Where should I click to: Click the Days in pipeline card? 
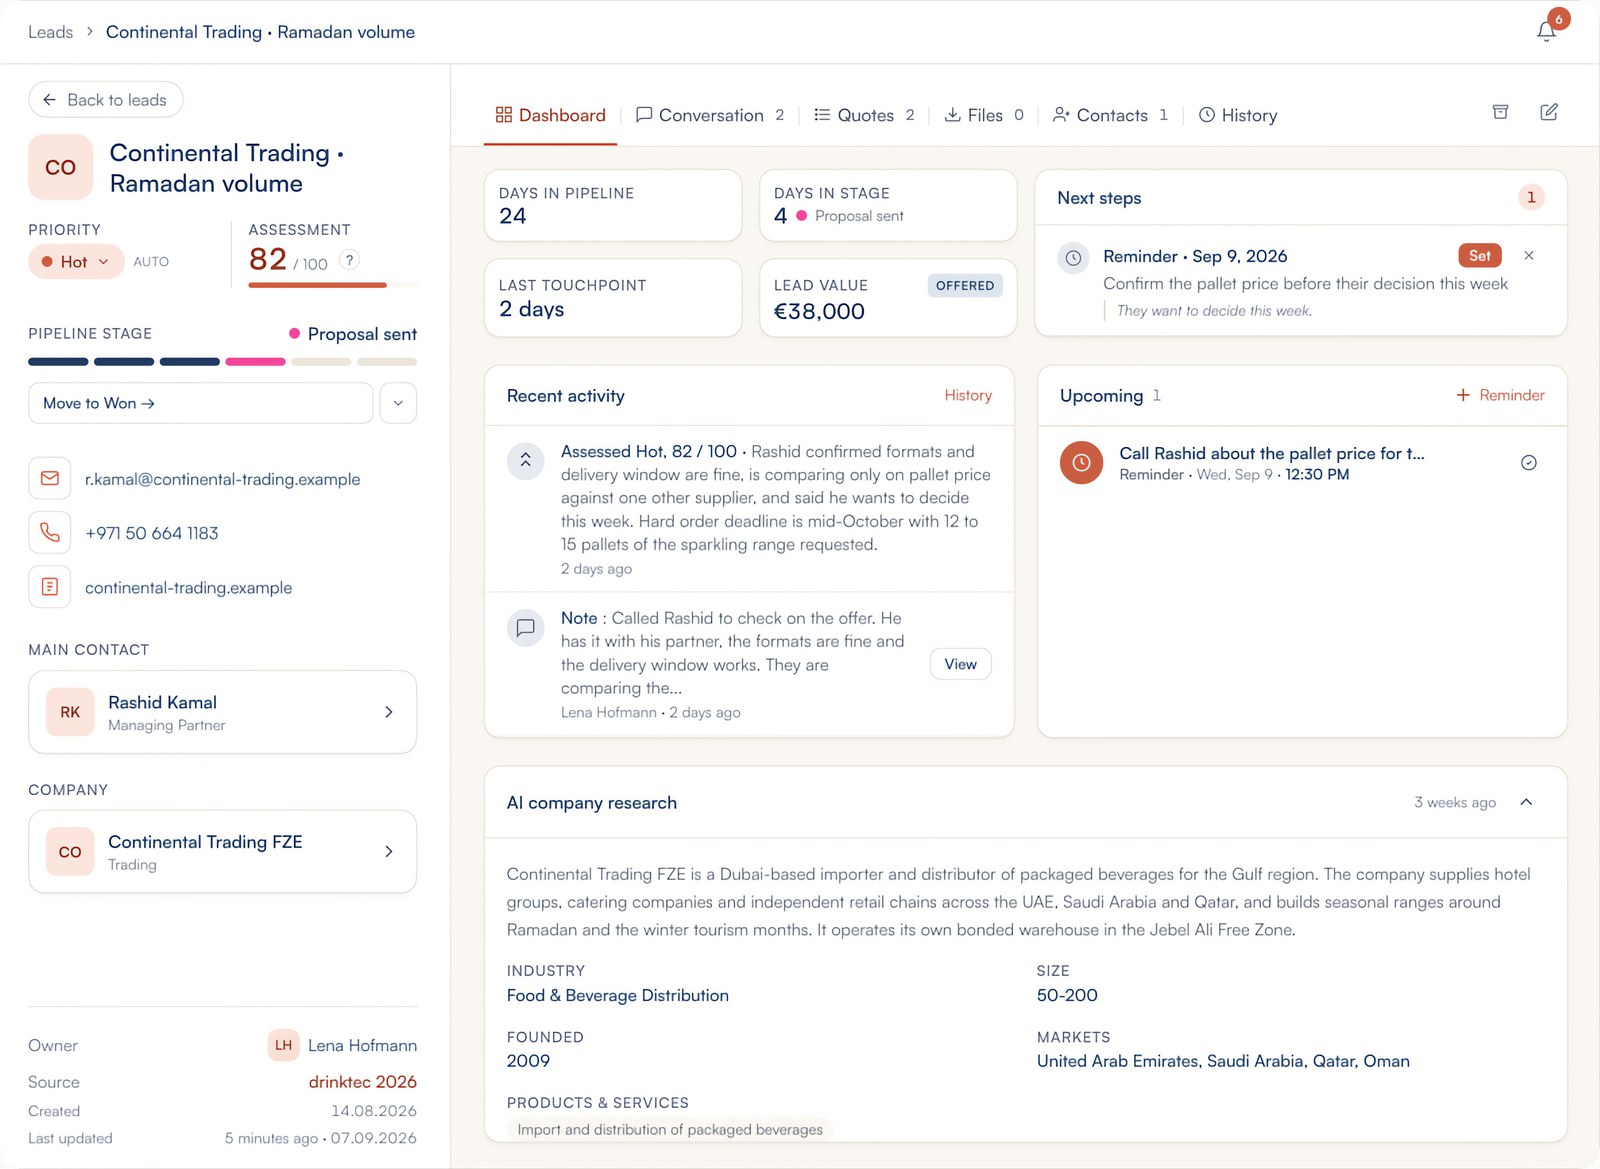point(613,205)
